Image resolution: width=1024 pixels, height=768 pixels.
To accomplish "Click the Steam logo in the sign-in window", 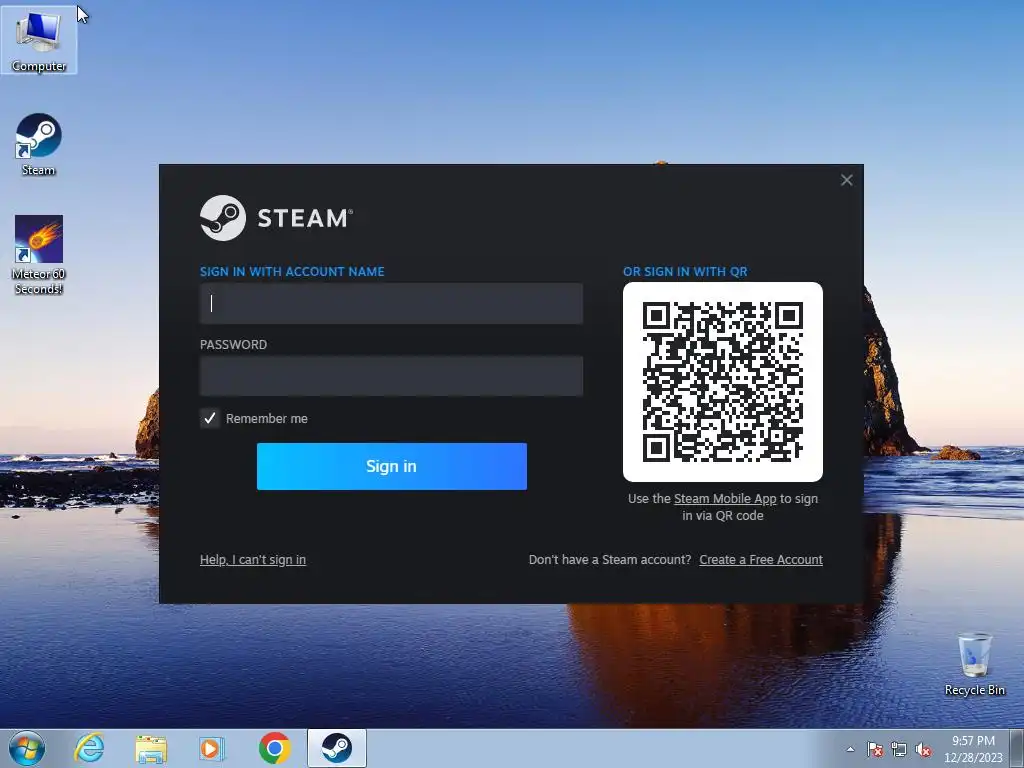I will point(276,217).
